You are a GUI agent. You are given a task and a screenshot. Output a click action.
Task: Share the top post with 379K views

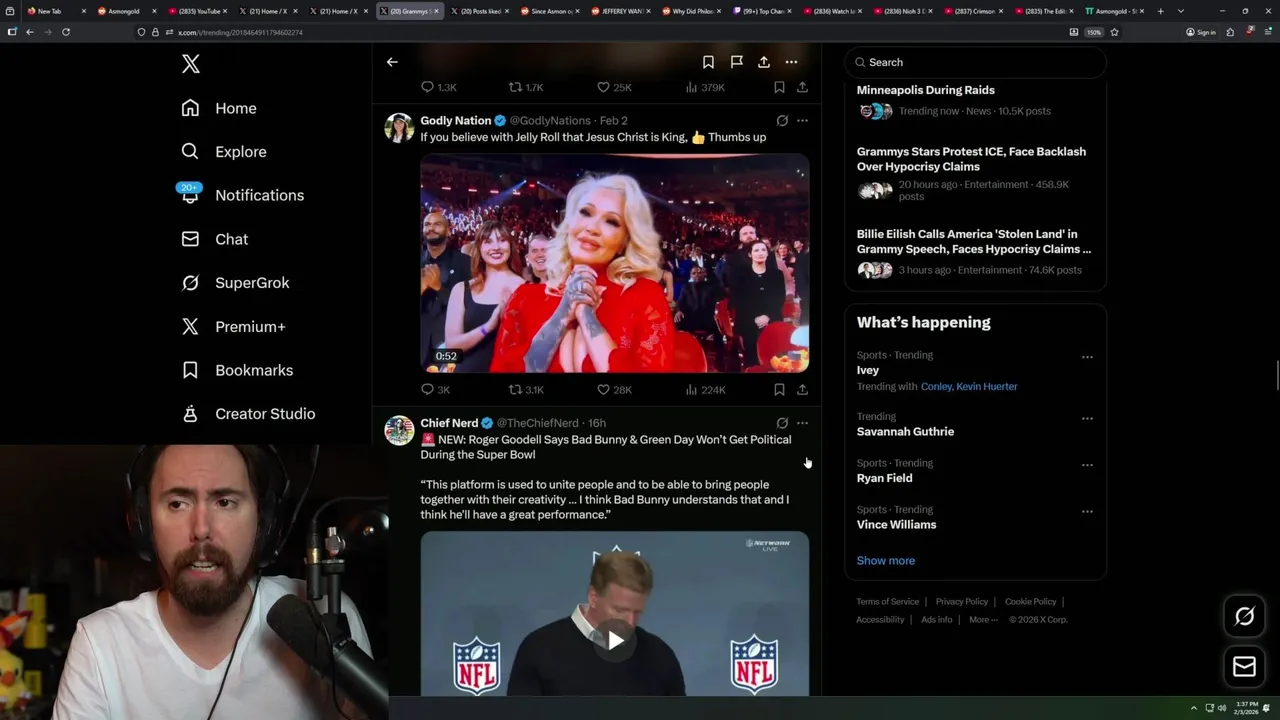[x=802, y=88]
